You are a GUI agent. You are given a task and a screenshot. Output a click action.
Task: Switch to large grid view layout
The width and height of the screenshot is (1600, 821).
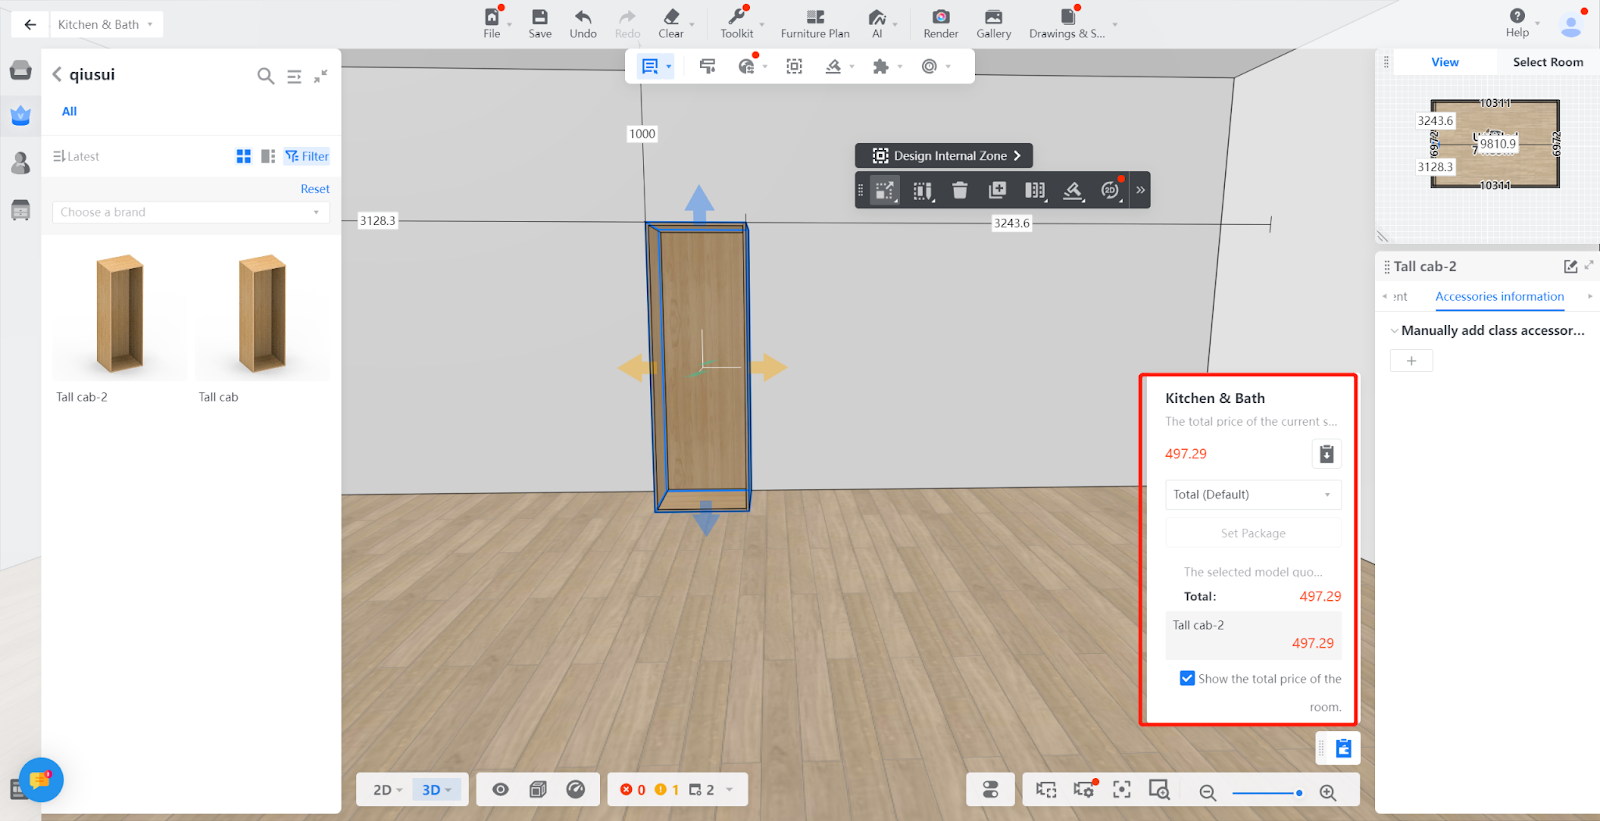(x=243, y=156)
